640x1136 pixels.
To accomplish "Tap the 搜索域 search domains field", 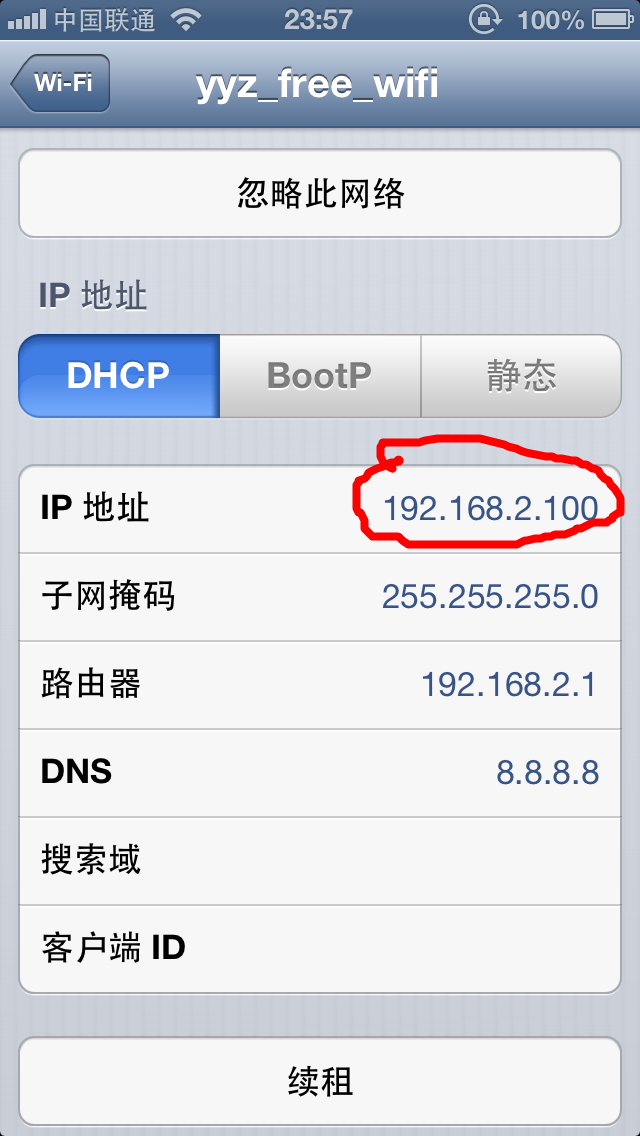I will click(320, 861).
